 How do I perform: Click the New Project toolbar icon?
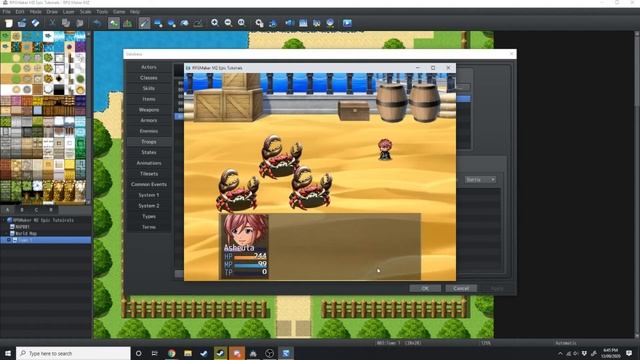[9, 23]
